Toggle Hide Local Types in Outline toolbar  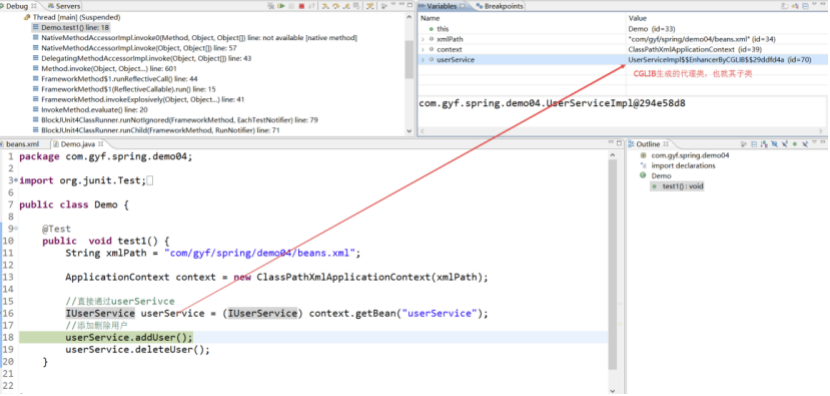[x=805, y=144]
